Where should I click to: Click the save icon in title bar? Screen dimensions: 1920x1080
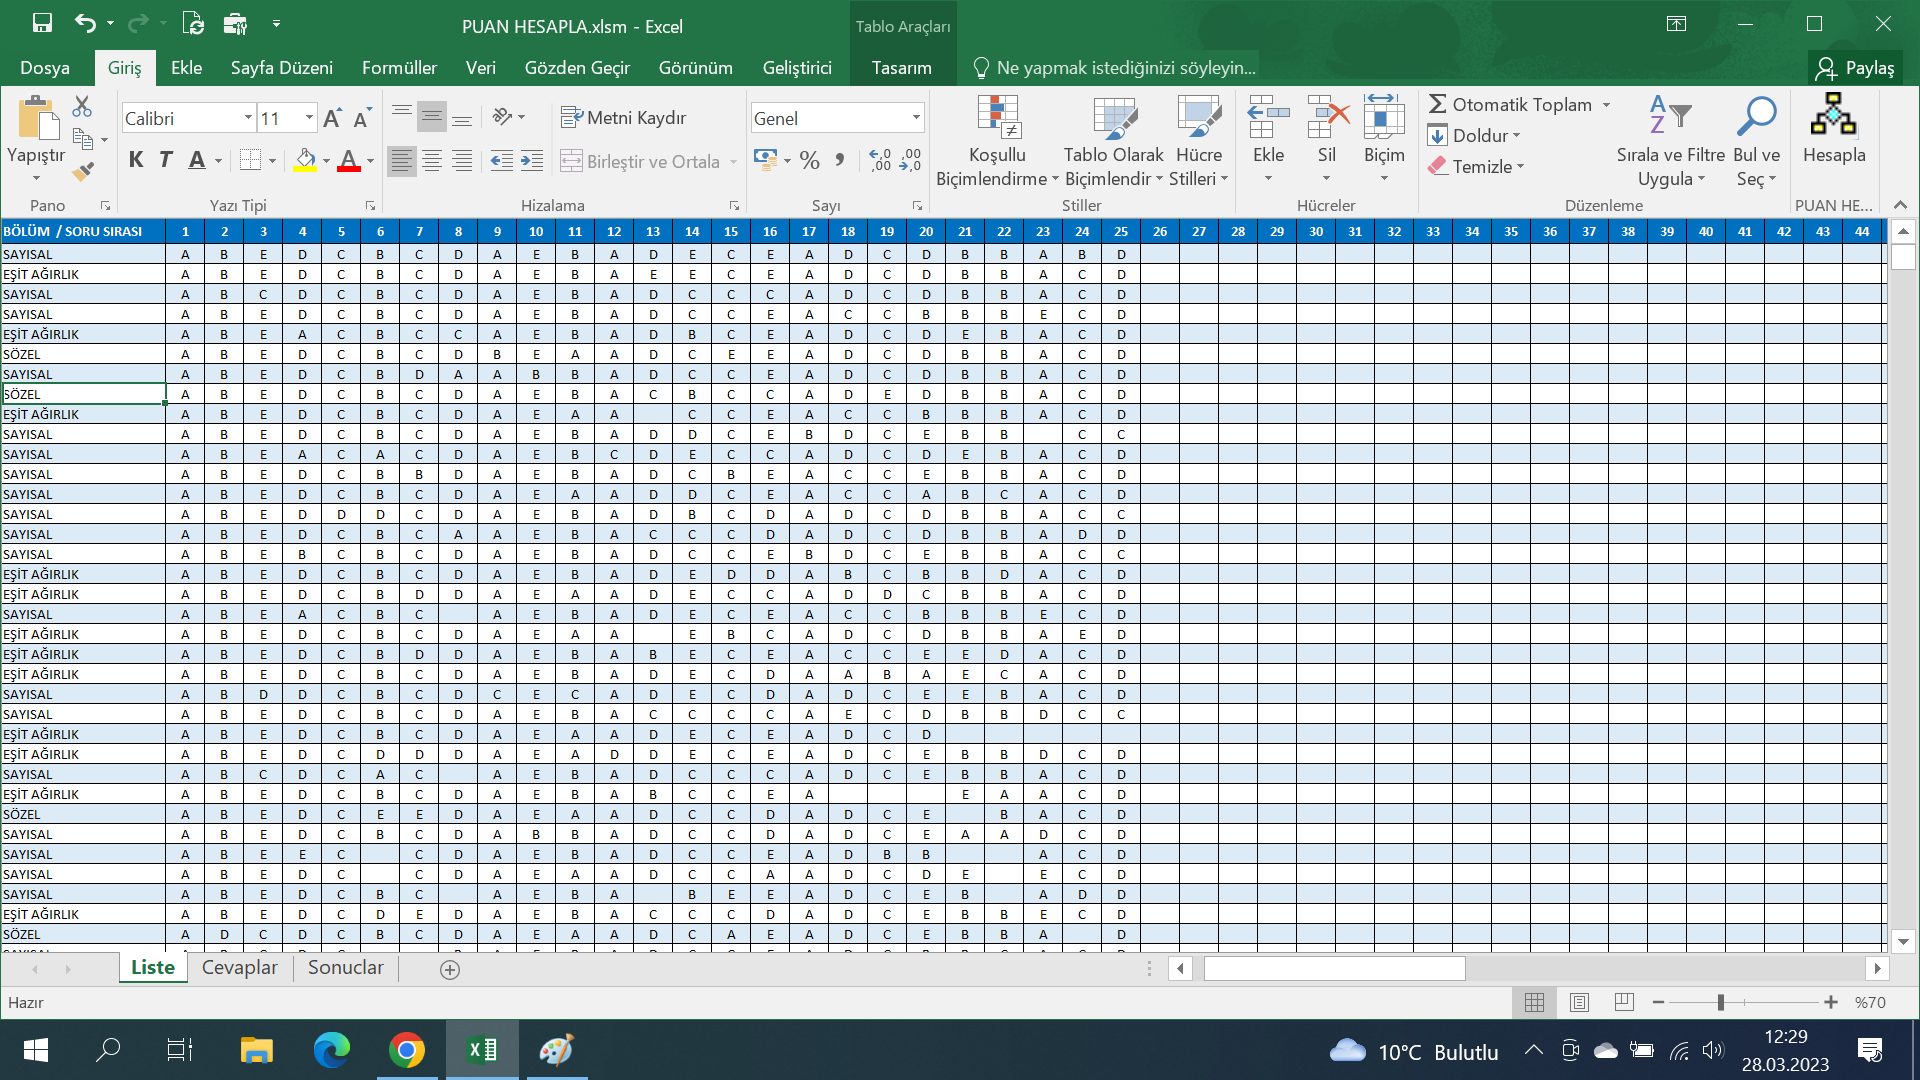click(x=42, y=23)
